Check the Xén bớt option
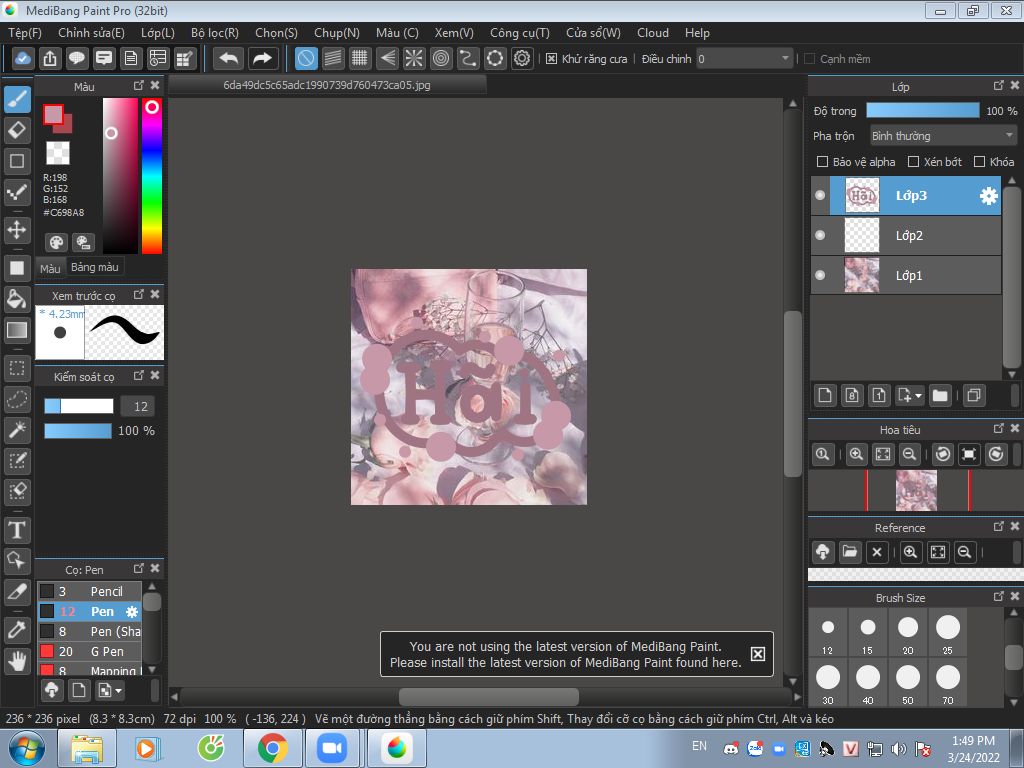The height and width of the screenshot is (768, 1024). (914, 162)
